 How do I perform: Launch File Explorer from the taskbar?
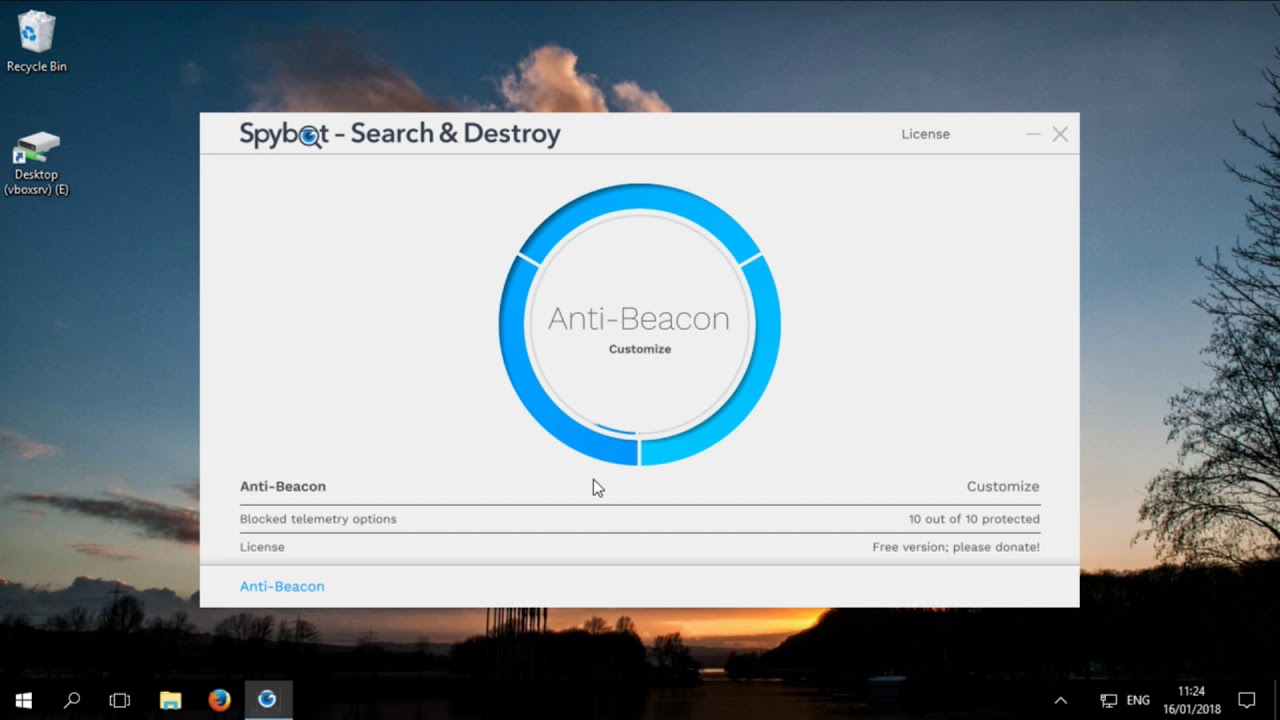pos(171,700)
